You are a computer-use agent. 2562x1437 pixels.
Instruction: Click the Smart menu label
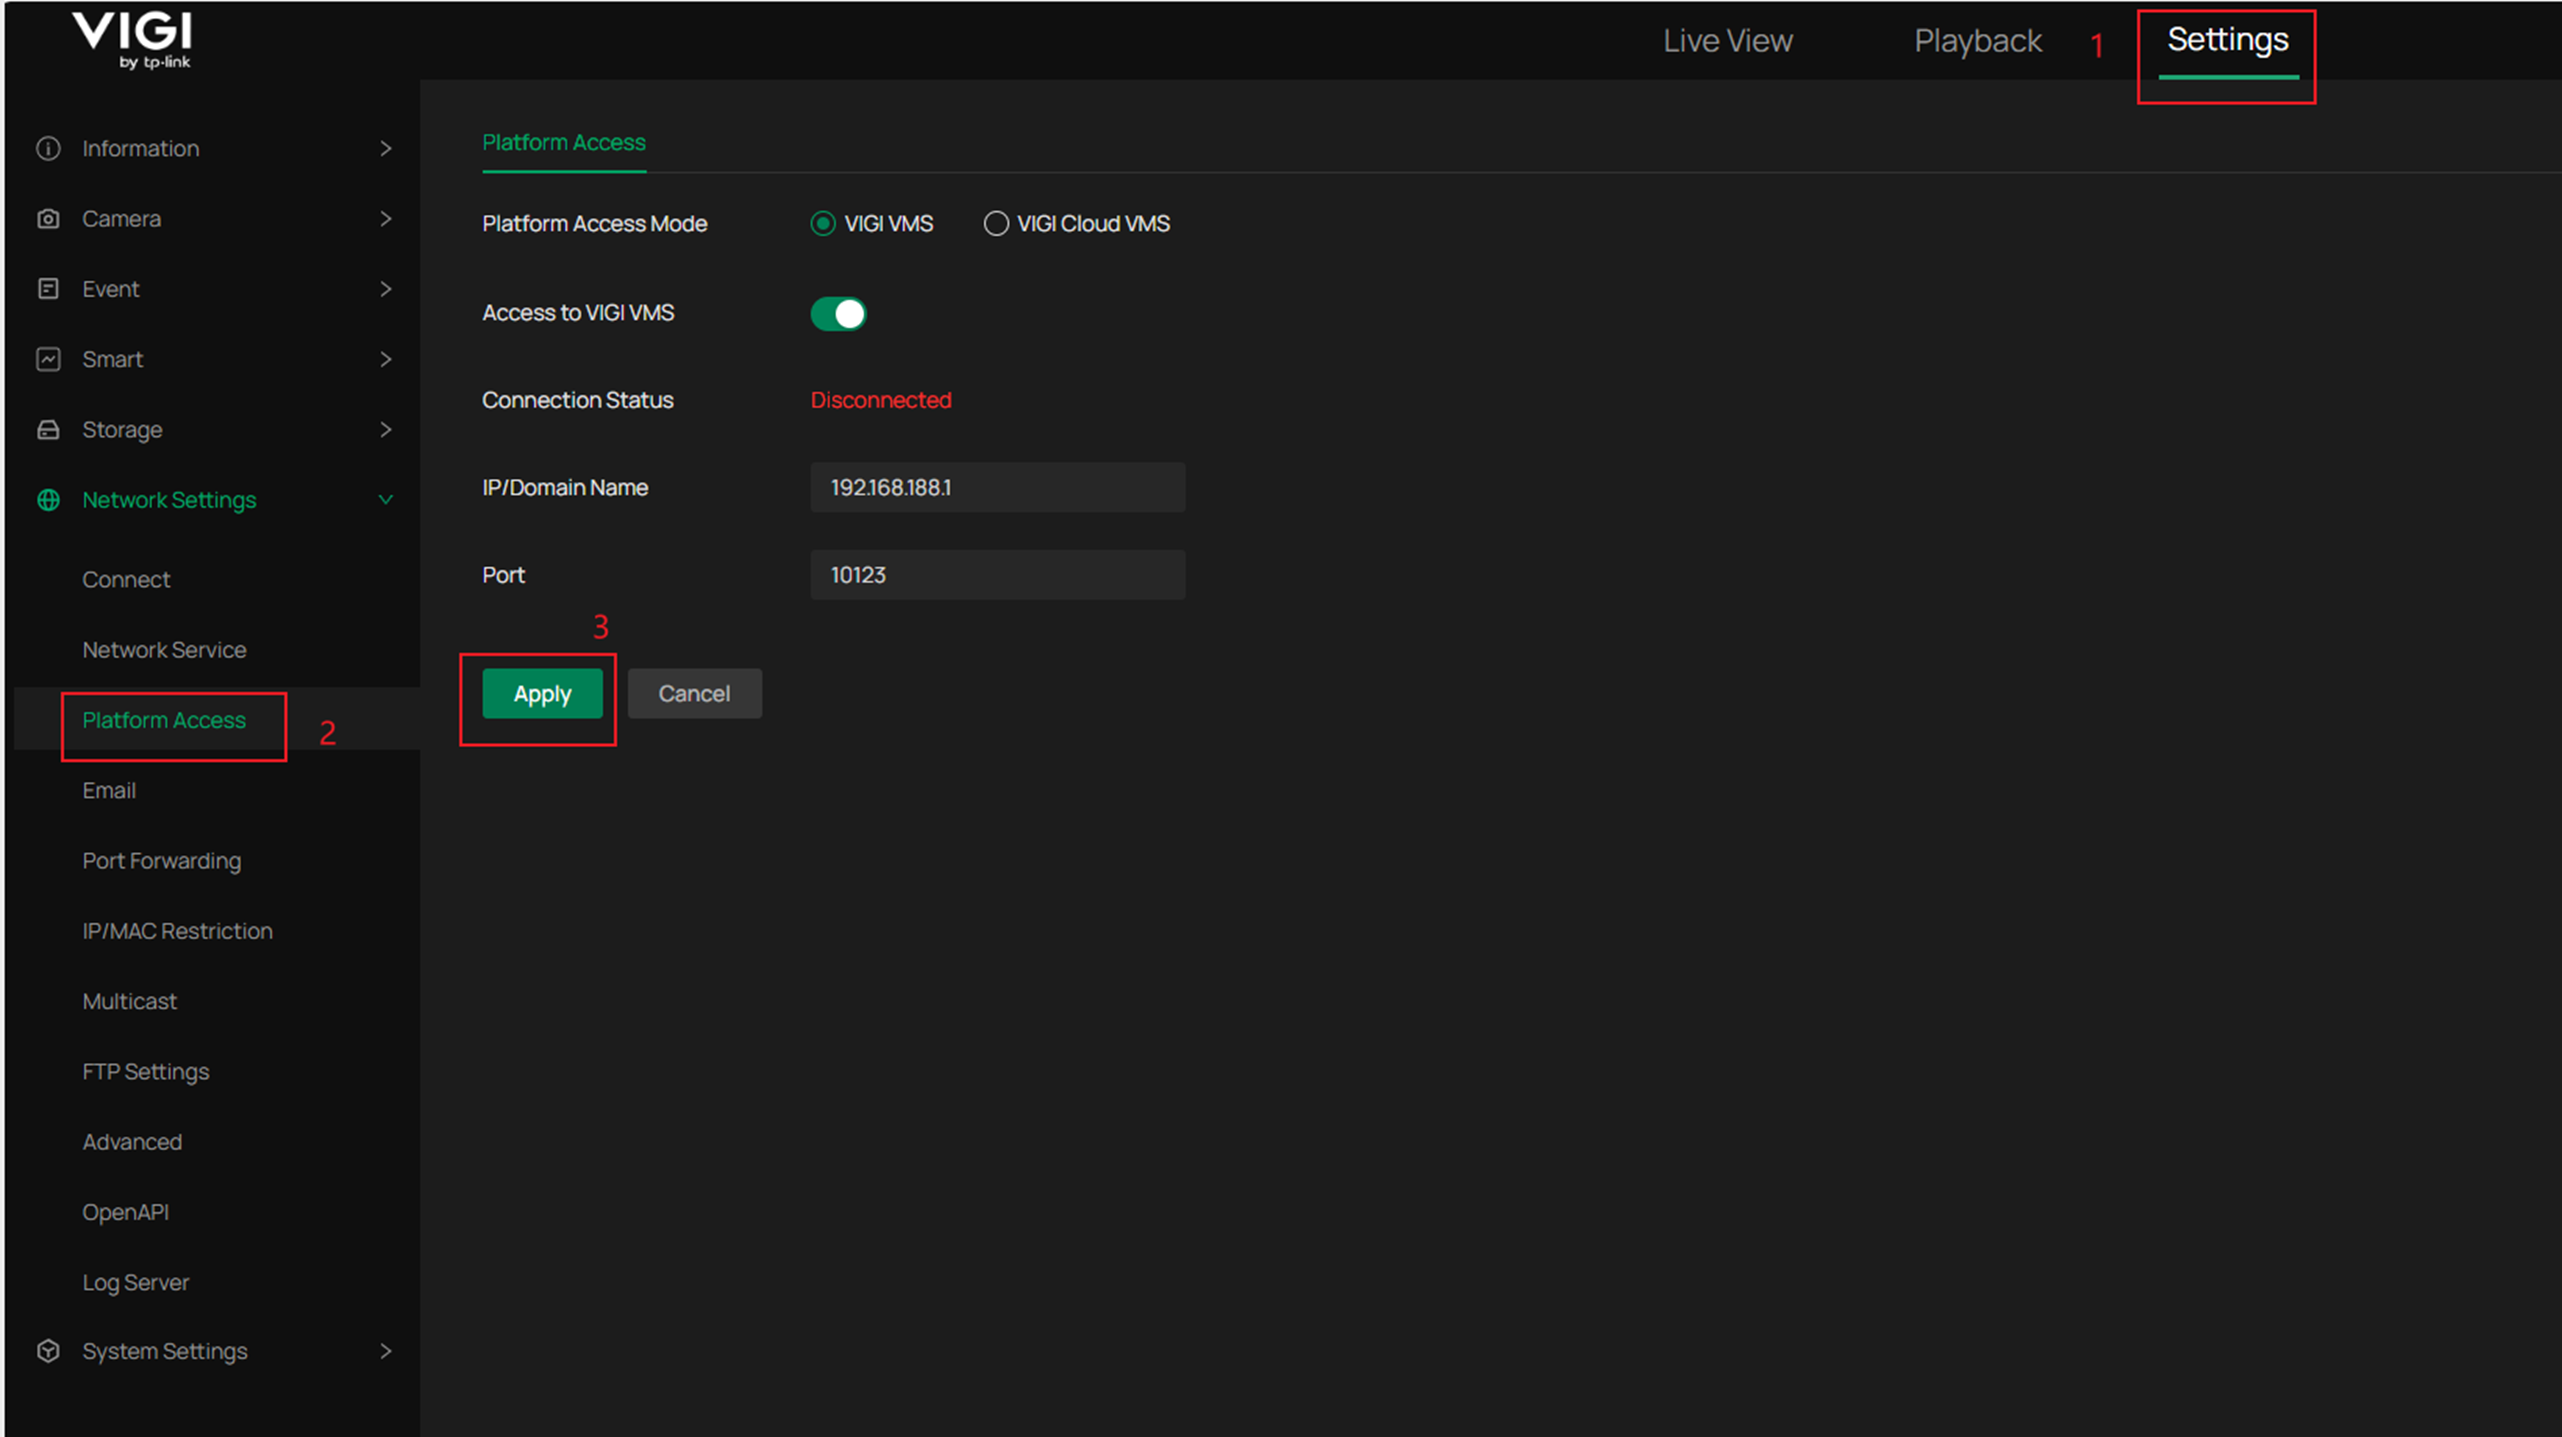click(x=112, y=359)
